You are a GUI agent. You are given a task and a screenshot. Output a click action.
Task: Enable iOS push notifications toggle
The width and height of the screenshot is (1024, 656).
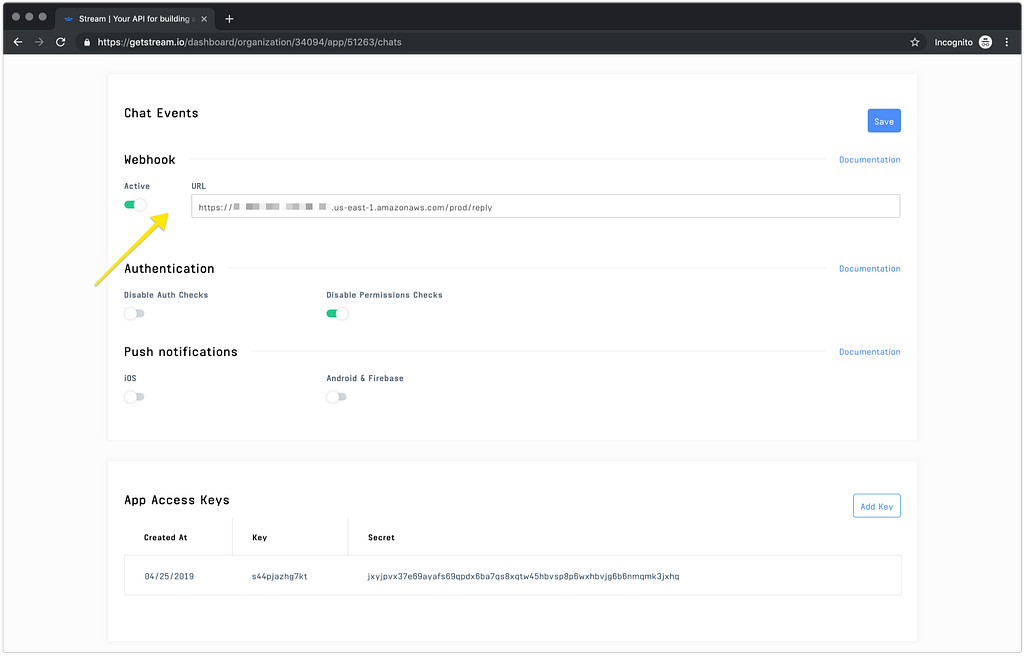point(135,397)
